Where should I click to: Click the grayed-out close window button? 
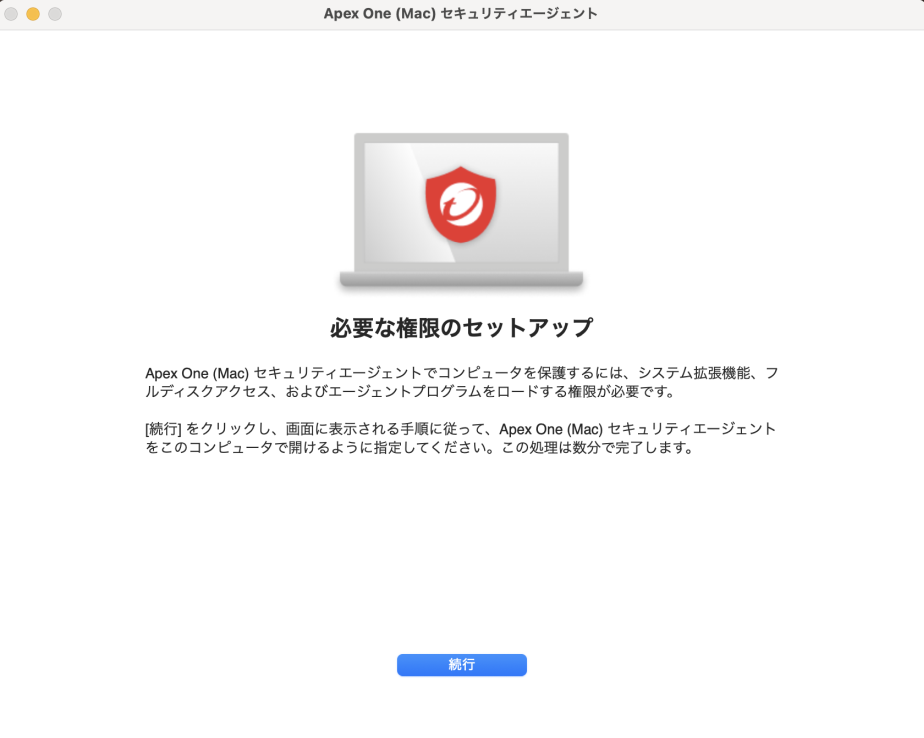pos(11,14)
